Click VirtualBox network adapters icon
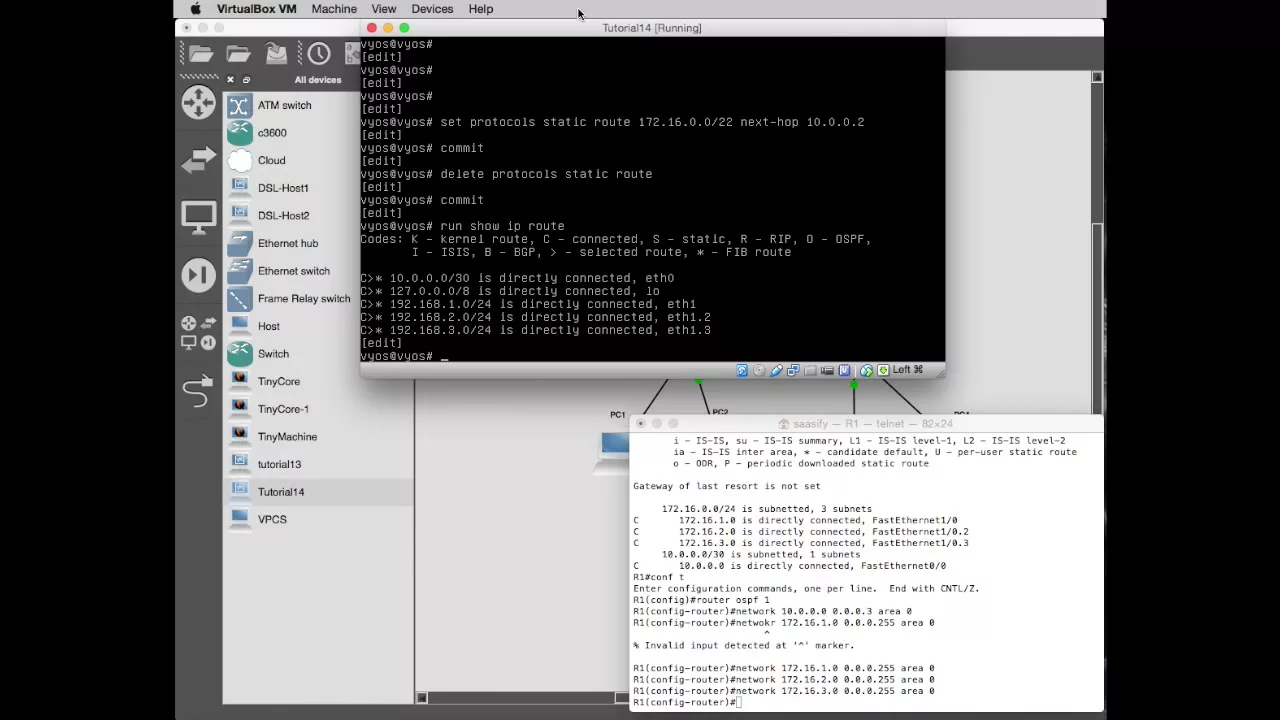The height and width of the screenshot is (720, 1280). 793,370
